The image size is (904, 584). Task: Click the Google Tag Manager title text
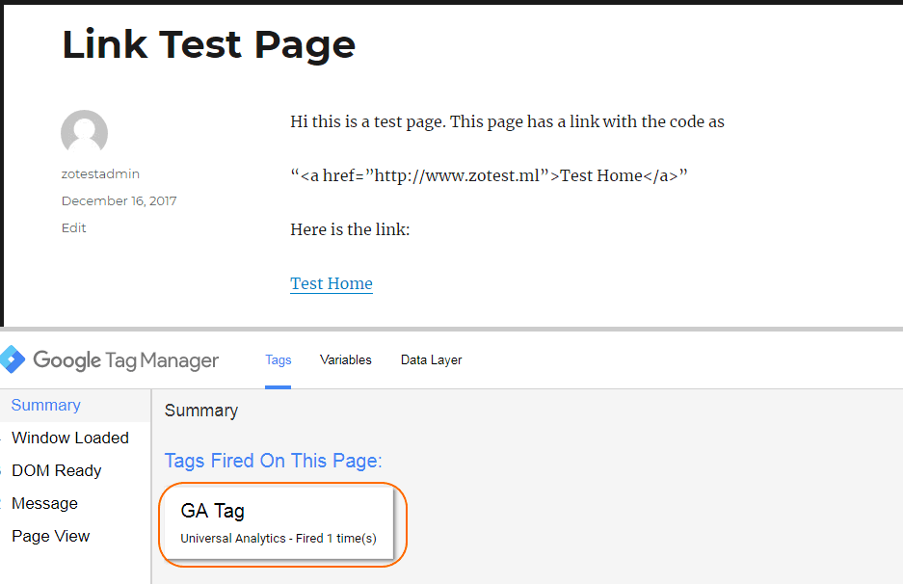point(126,361)
